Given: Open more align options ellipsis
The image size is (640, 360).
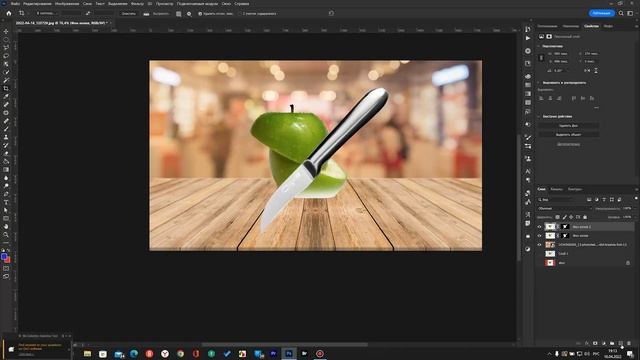Looking at the screenshot, I should click(596, 108).
